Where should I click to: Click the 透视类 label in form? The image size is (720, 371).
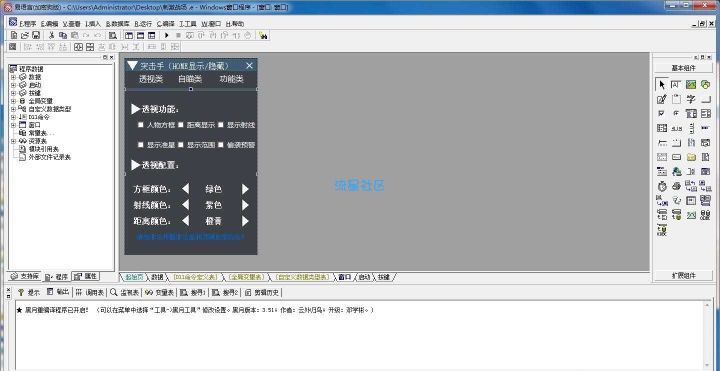coord(151,79)
